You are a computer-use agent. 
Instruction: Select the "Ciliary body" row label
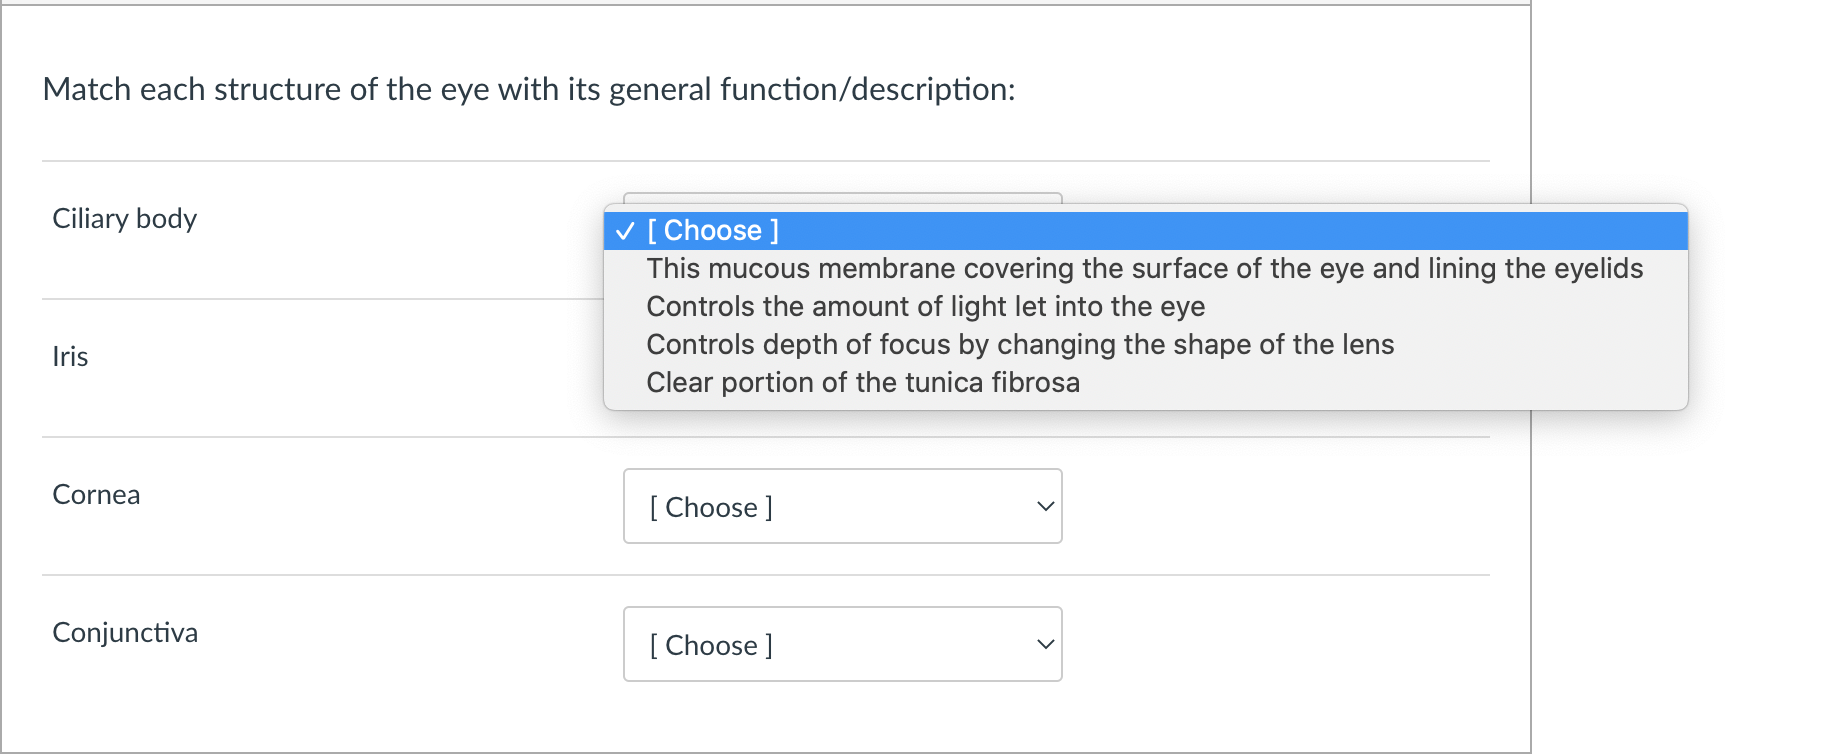(x=125, y=219)
